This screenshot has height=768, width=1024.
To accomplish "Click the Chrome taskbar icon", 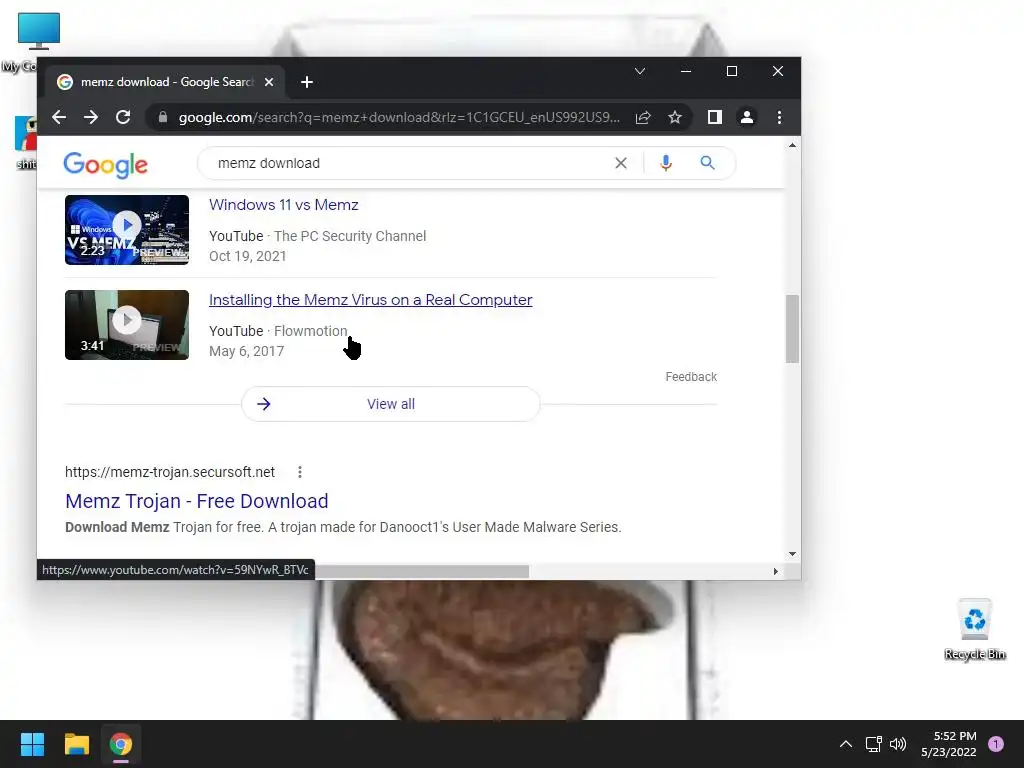I will (121, 744).
